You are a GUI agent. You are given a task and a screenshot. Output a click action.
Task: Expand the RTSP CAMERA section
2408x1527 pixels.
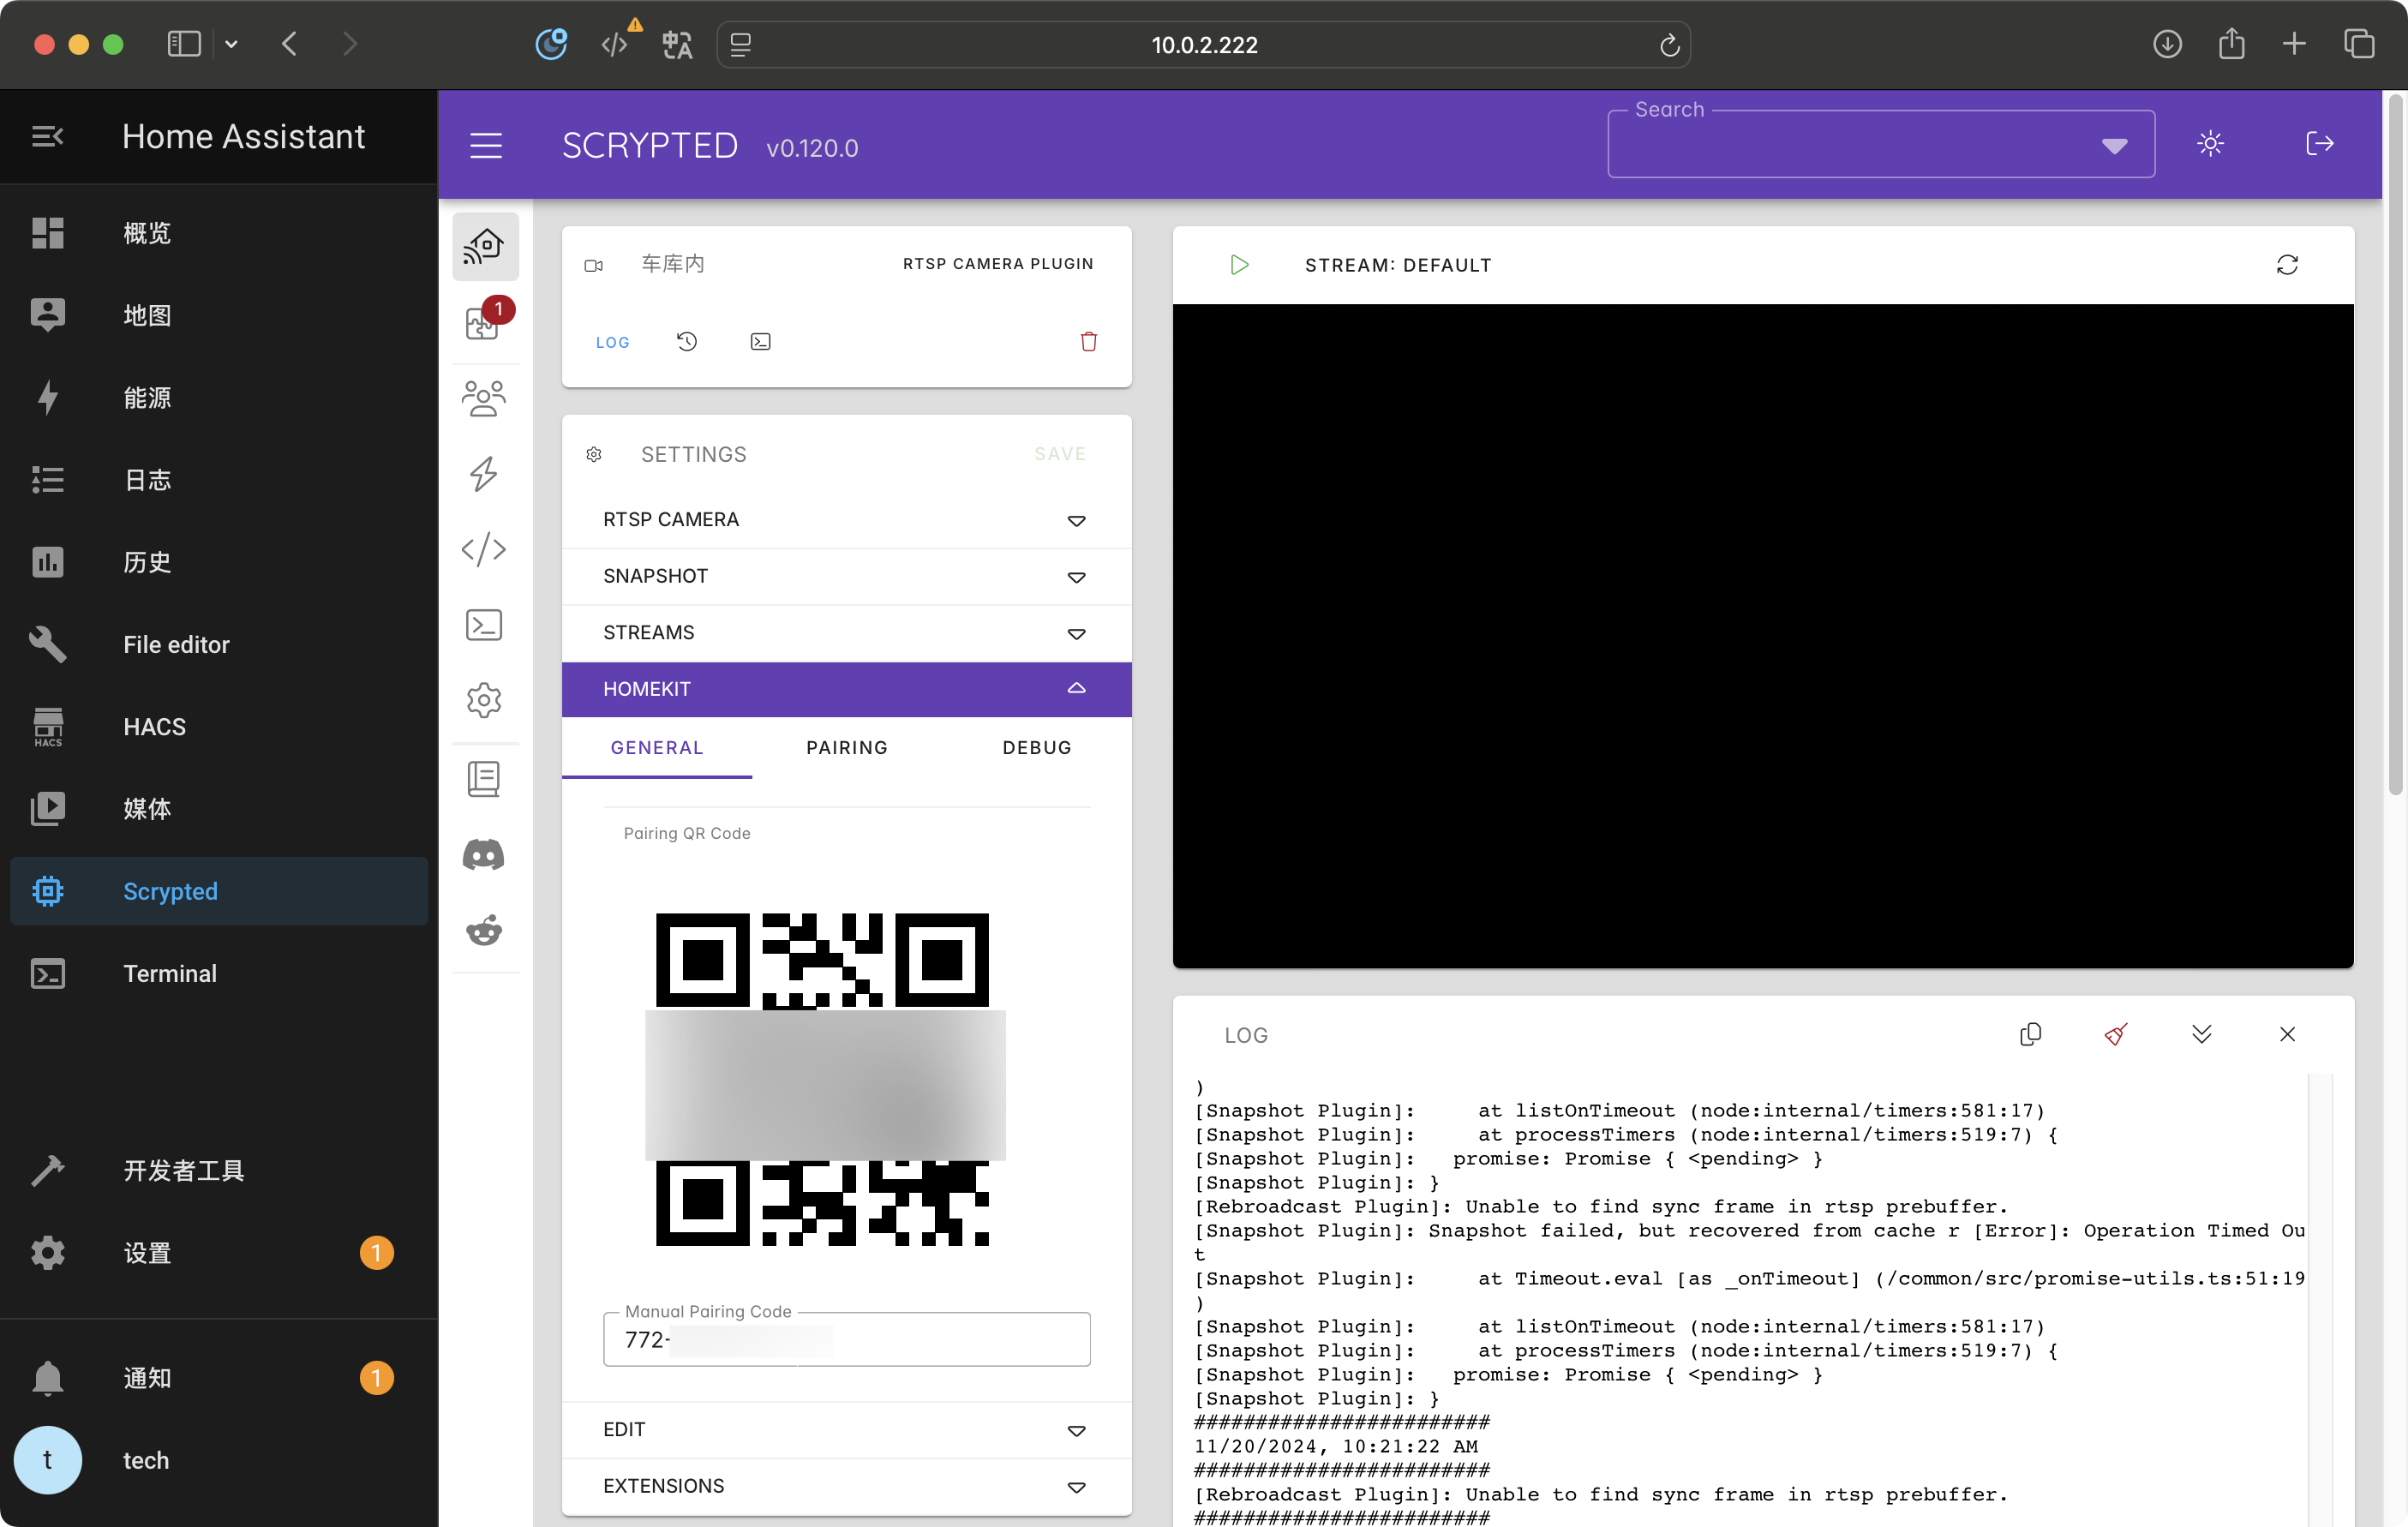click(846, 520)
